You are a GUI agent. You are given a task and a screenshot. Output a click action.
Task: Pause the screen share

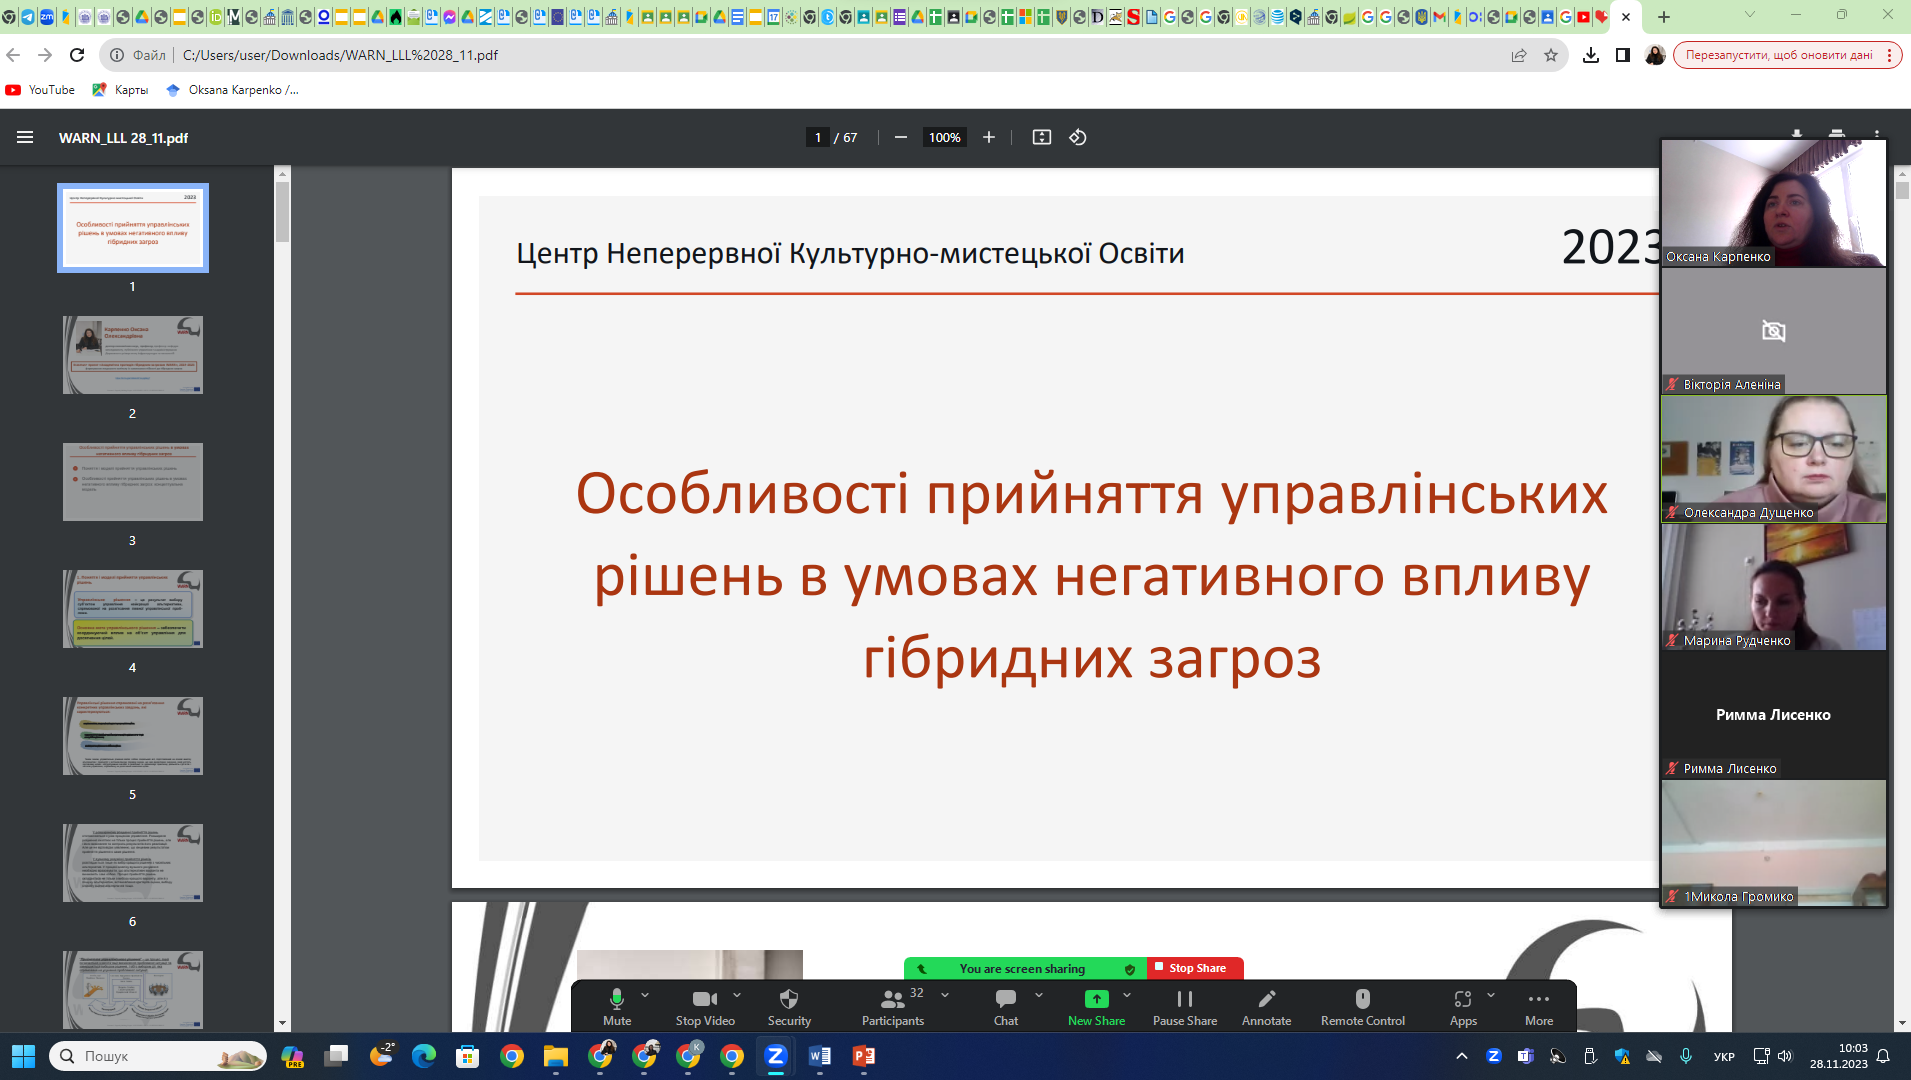coord(1185,1006)
